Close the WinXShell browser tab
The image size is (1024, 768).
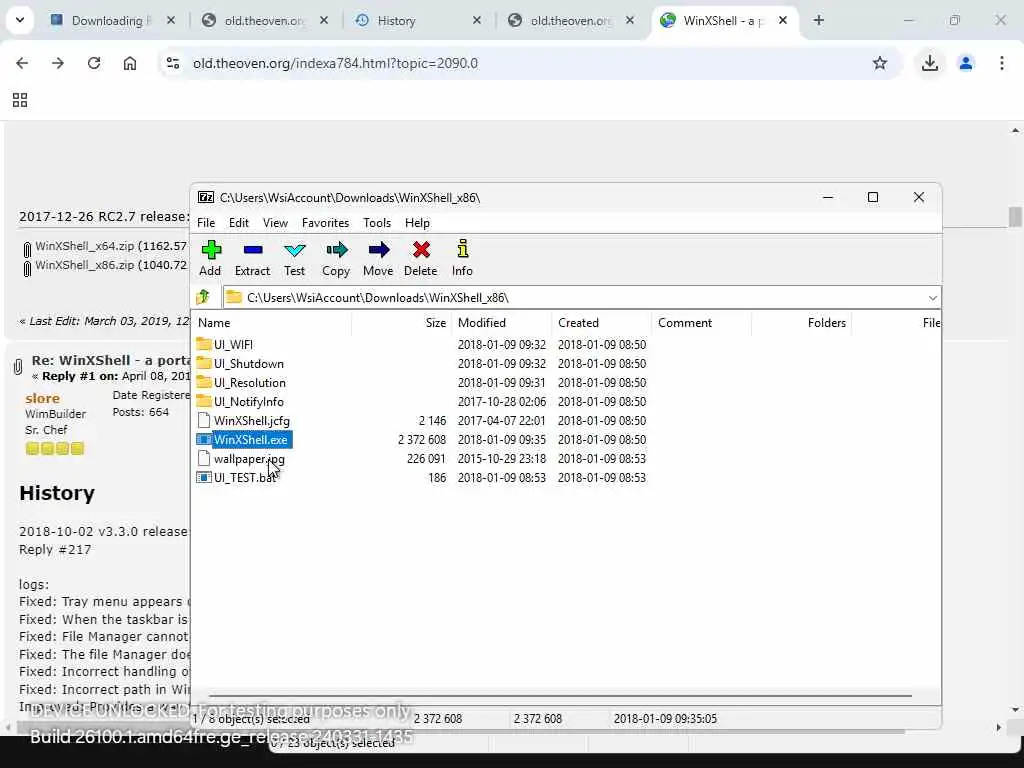782,20
